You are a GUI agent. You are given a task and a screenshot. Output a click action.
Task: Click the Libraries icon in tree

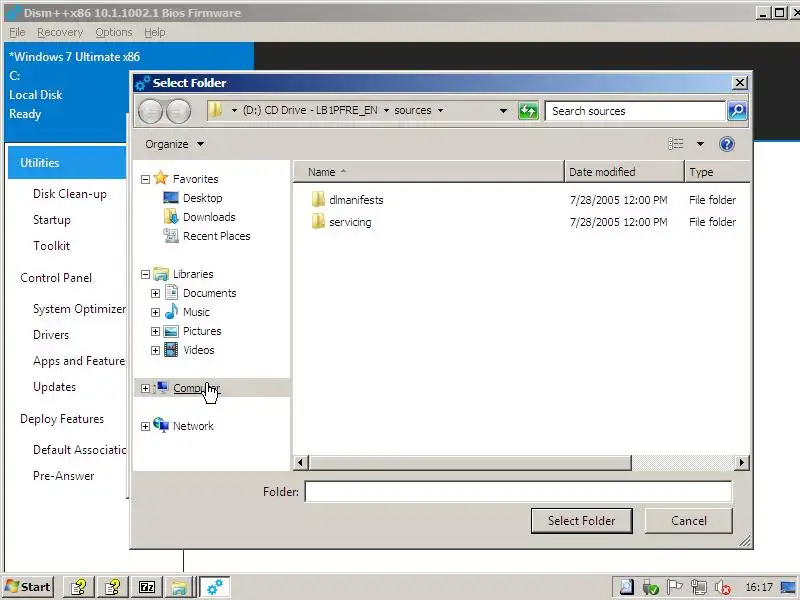point(161,274)
